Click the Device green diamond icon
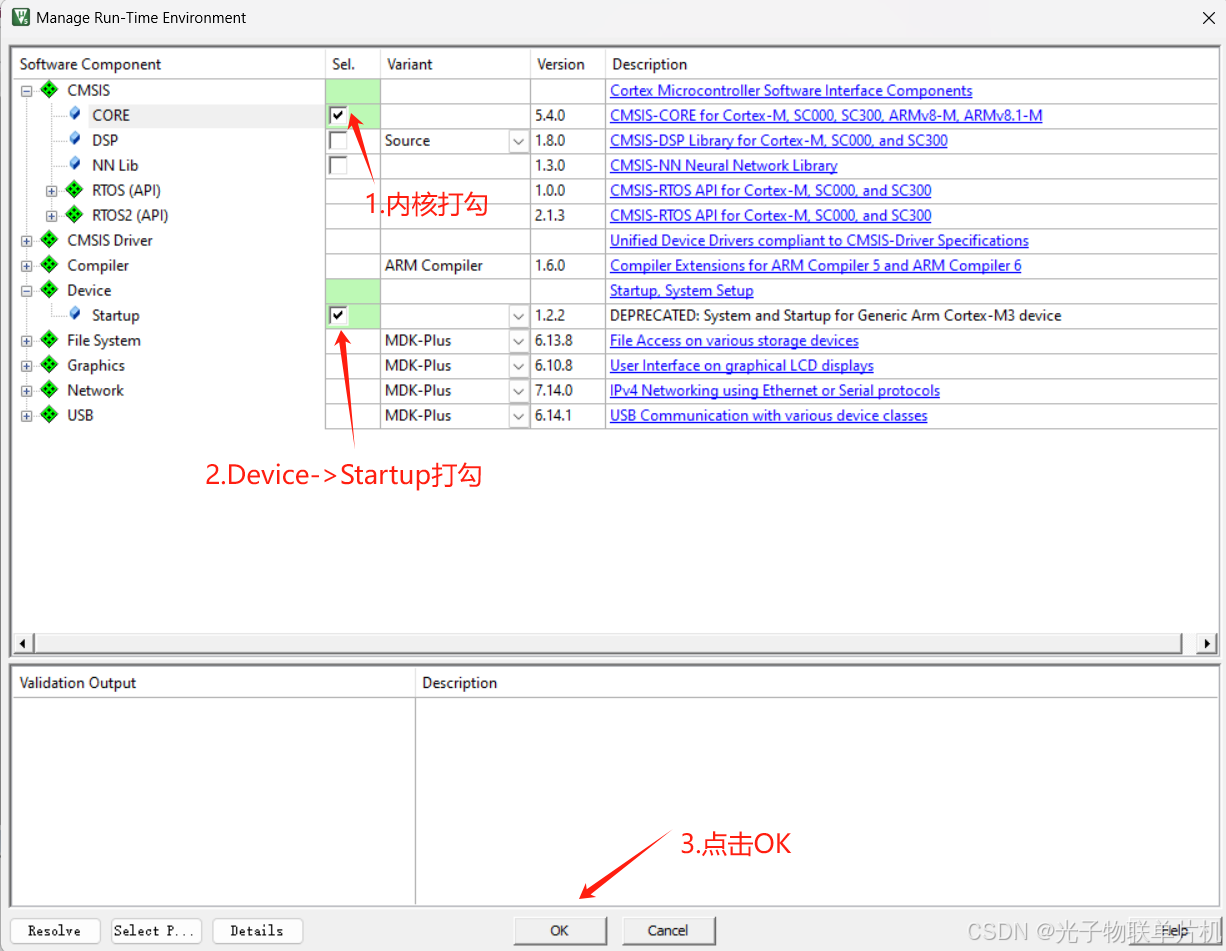 tap(49, 290)
